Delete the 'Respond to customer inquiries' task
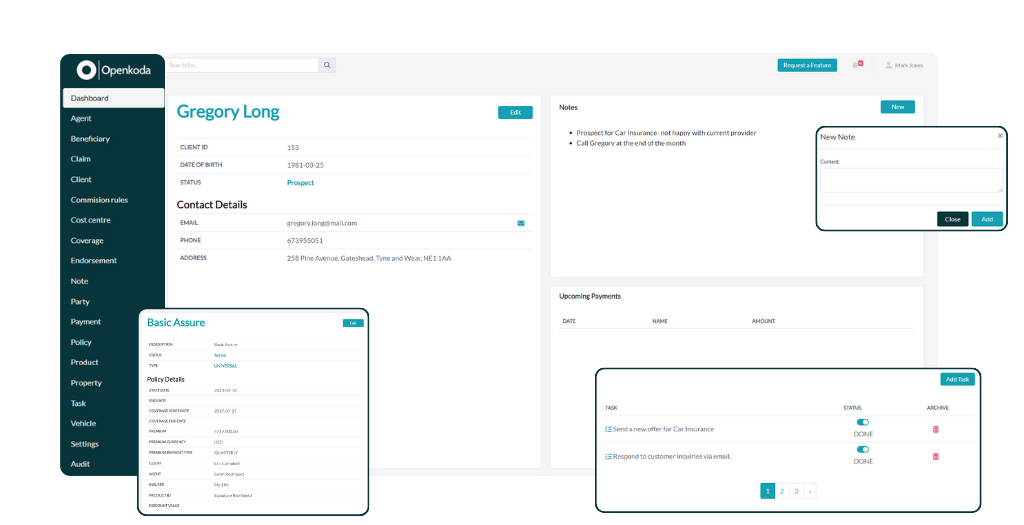1024x525 pixels. pyautogui.click(x=936, y=456)
